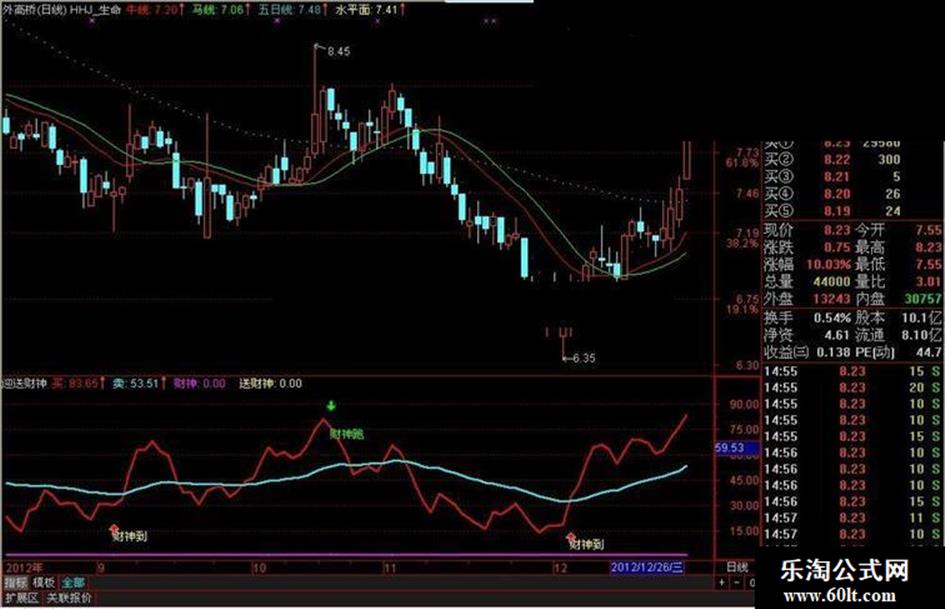The width and height of the screenshot is (945, 609).
Task: Click the 买② 8.22 bid row
Action: 832,160
